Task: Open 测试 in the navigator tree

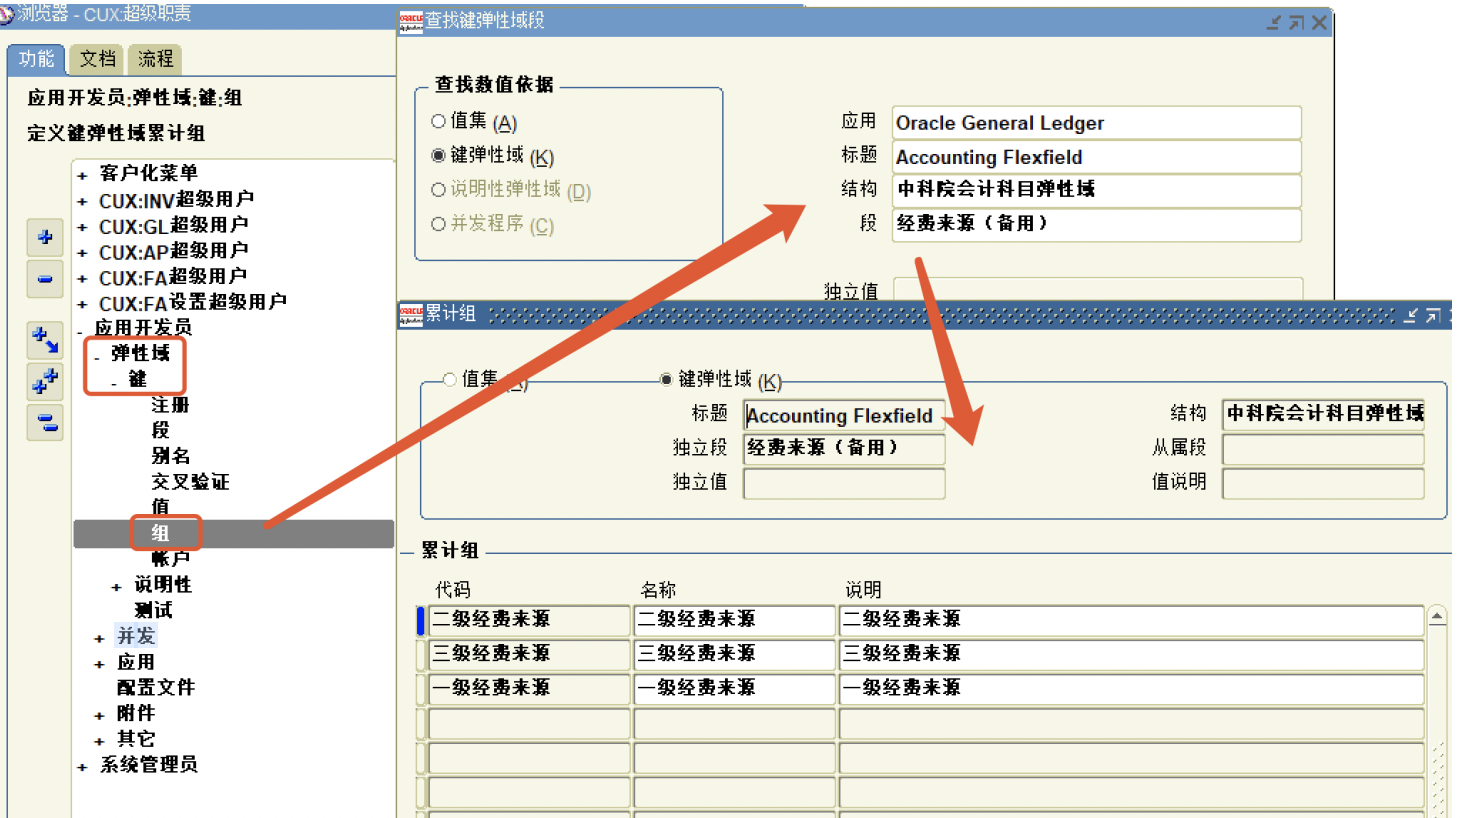Action: tap(153, 610)
